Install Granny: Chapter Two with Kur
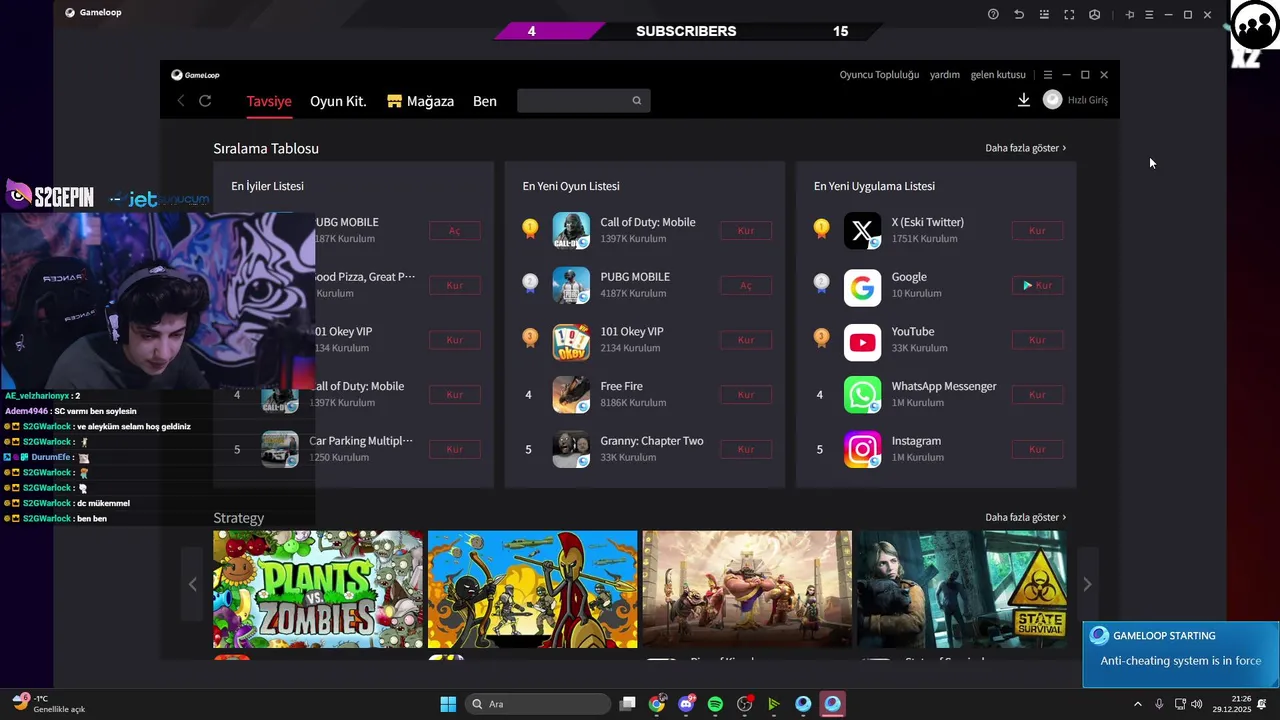 746,449
